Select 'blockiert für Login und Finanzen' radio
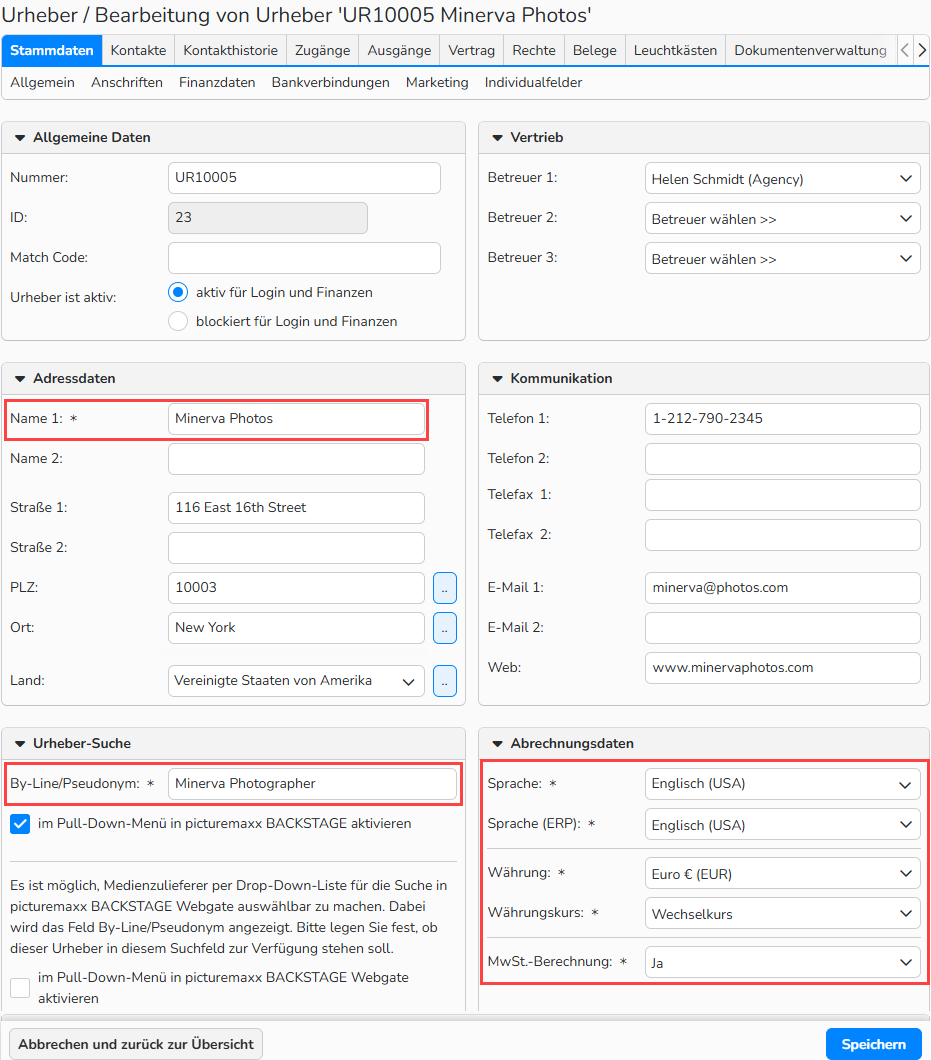Screen dimensions: 931x1060 pyautogui.click(x=178, y=321)
